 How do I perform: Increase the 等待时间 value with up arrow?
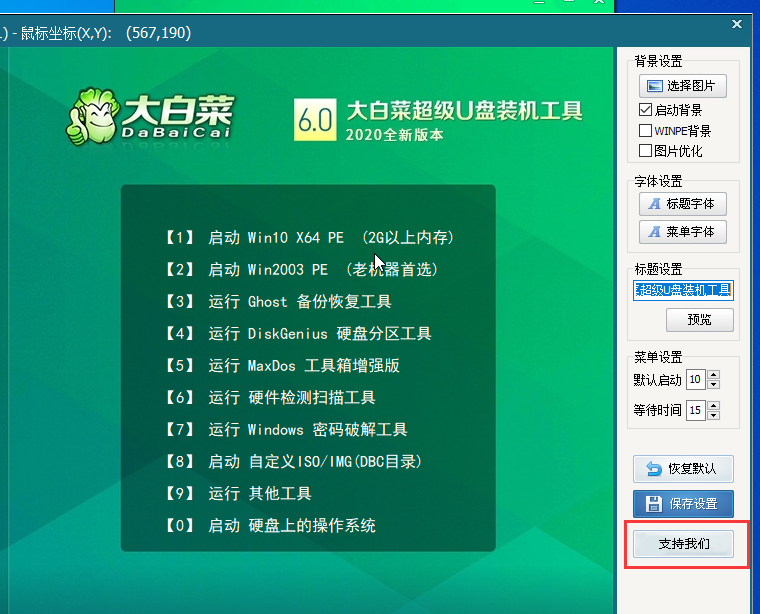[x=713, y=405]
